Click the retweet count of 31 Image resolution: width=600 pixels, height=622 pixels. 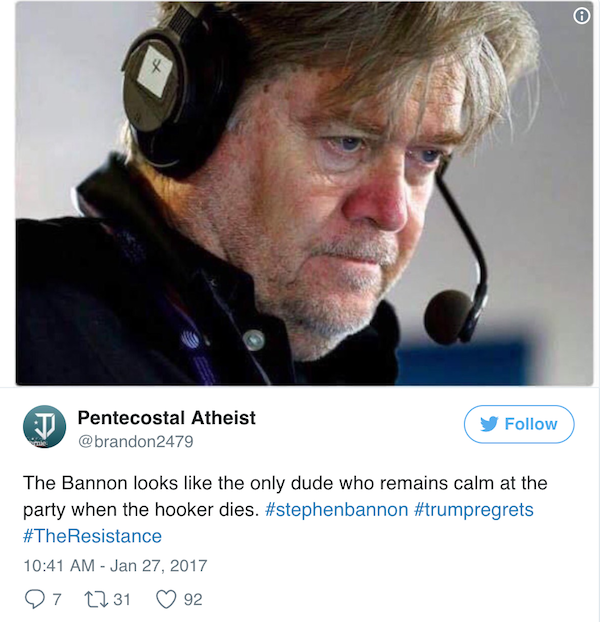122,599
